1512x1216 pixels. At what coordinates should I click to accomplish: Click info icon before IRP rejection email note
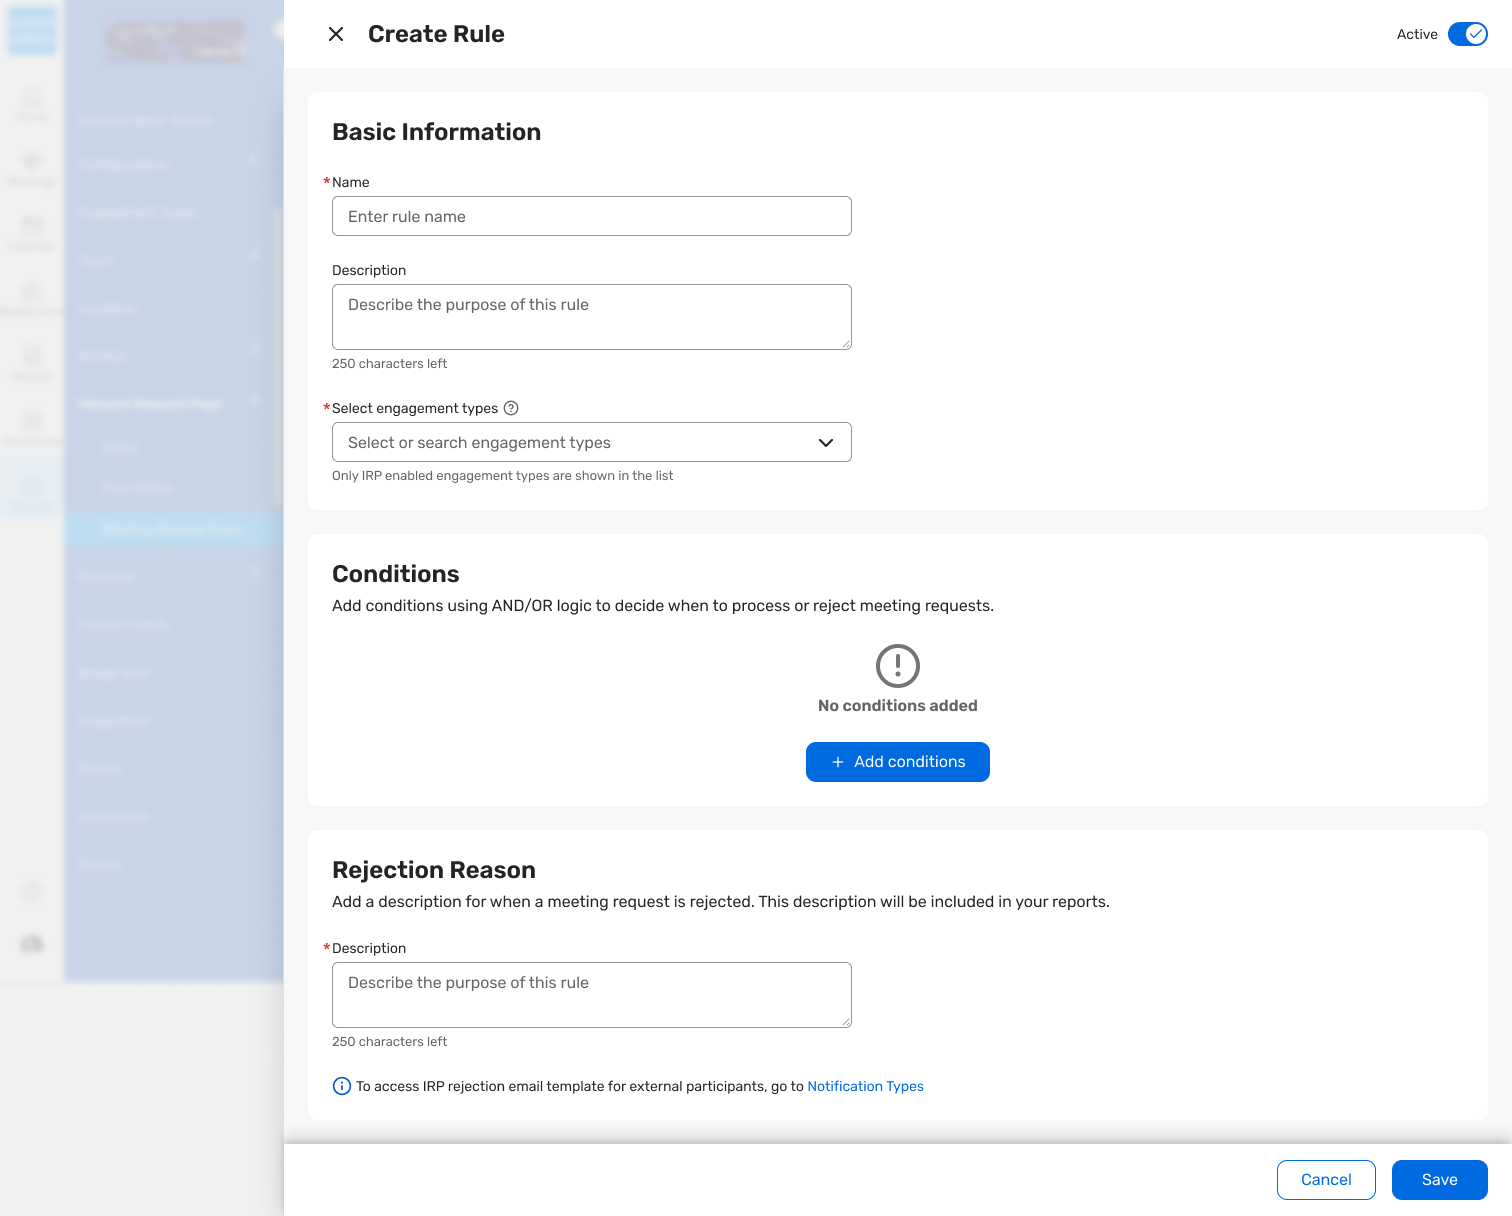click(x=342, y=1086)
